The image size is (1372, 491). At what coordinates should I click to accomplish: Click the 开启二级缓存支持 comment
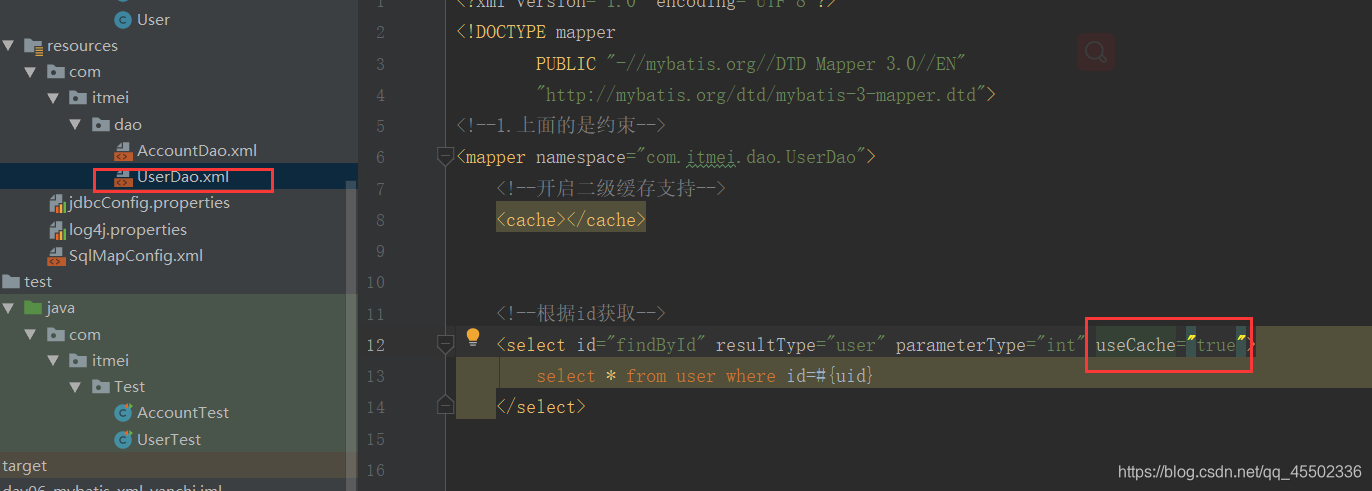pyautogui.click(x=611, y=188)
